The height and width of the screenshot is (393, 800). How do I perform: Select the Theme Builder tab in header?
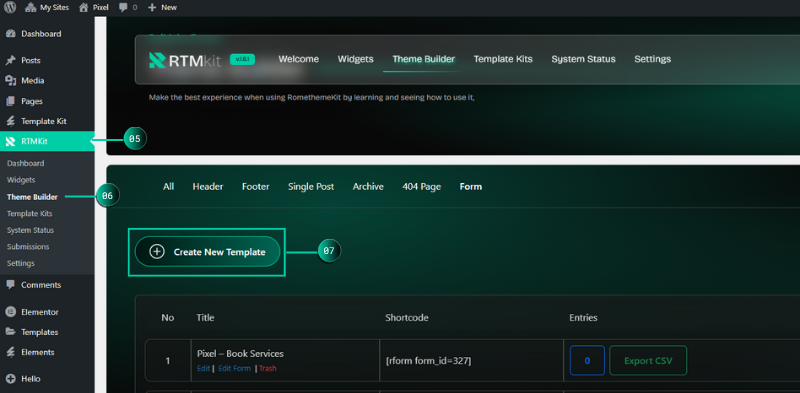pos(423,59)
